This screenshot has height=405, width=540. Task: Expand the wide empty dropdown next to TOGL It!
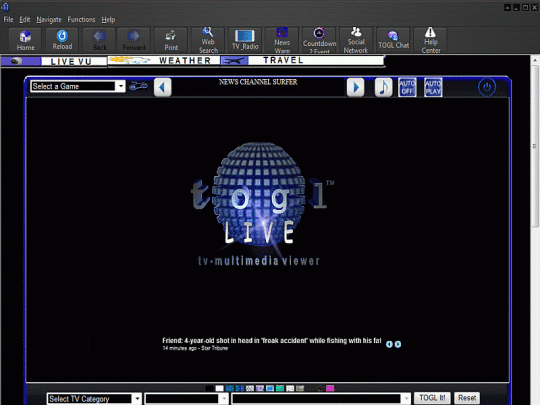321,399
